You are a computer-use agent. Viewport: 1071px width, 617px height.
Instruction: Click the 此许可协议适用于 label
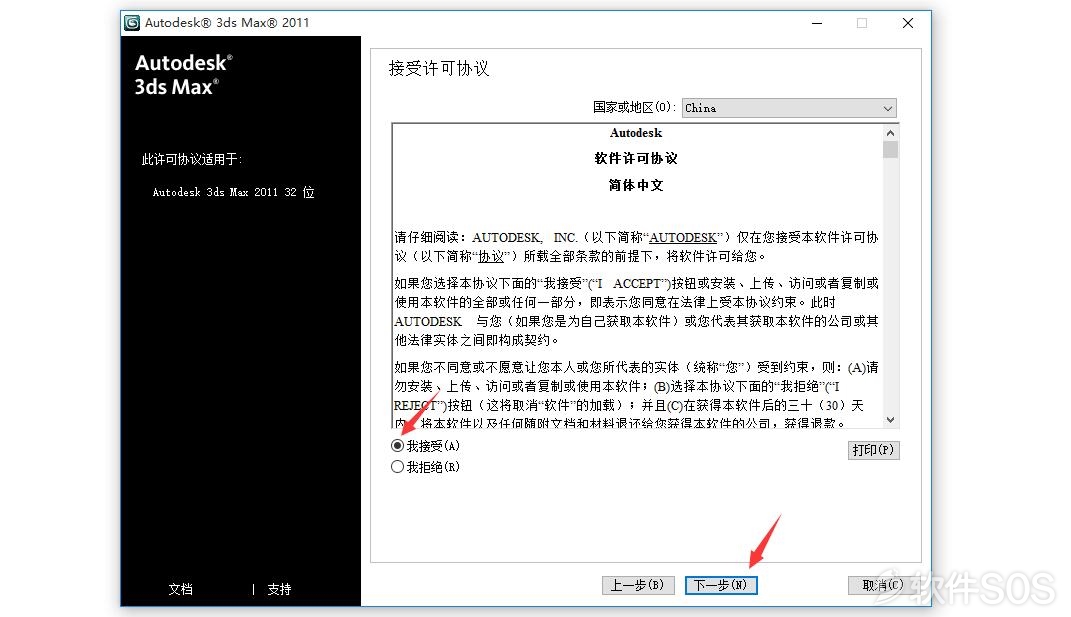pos(191,159)
